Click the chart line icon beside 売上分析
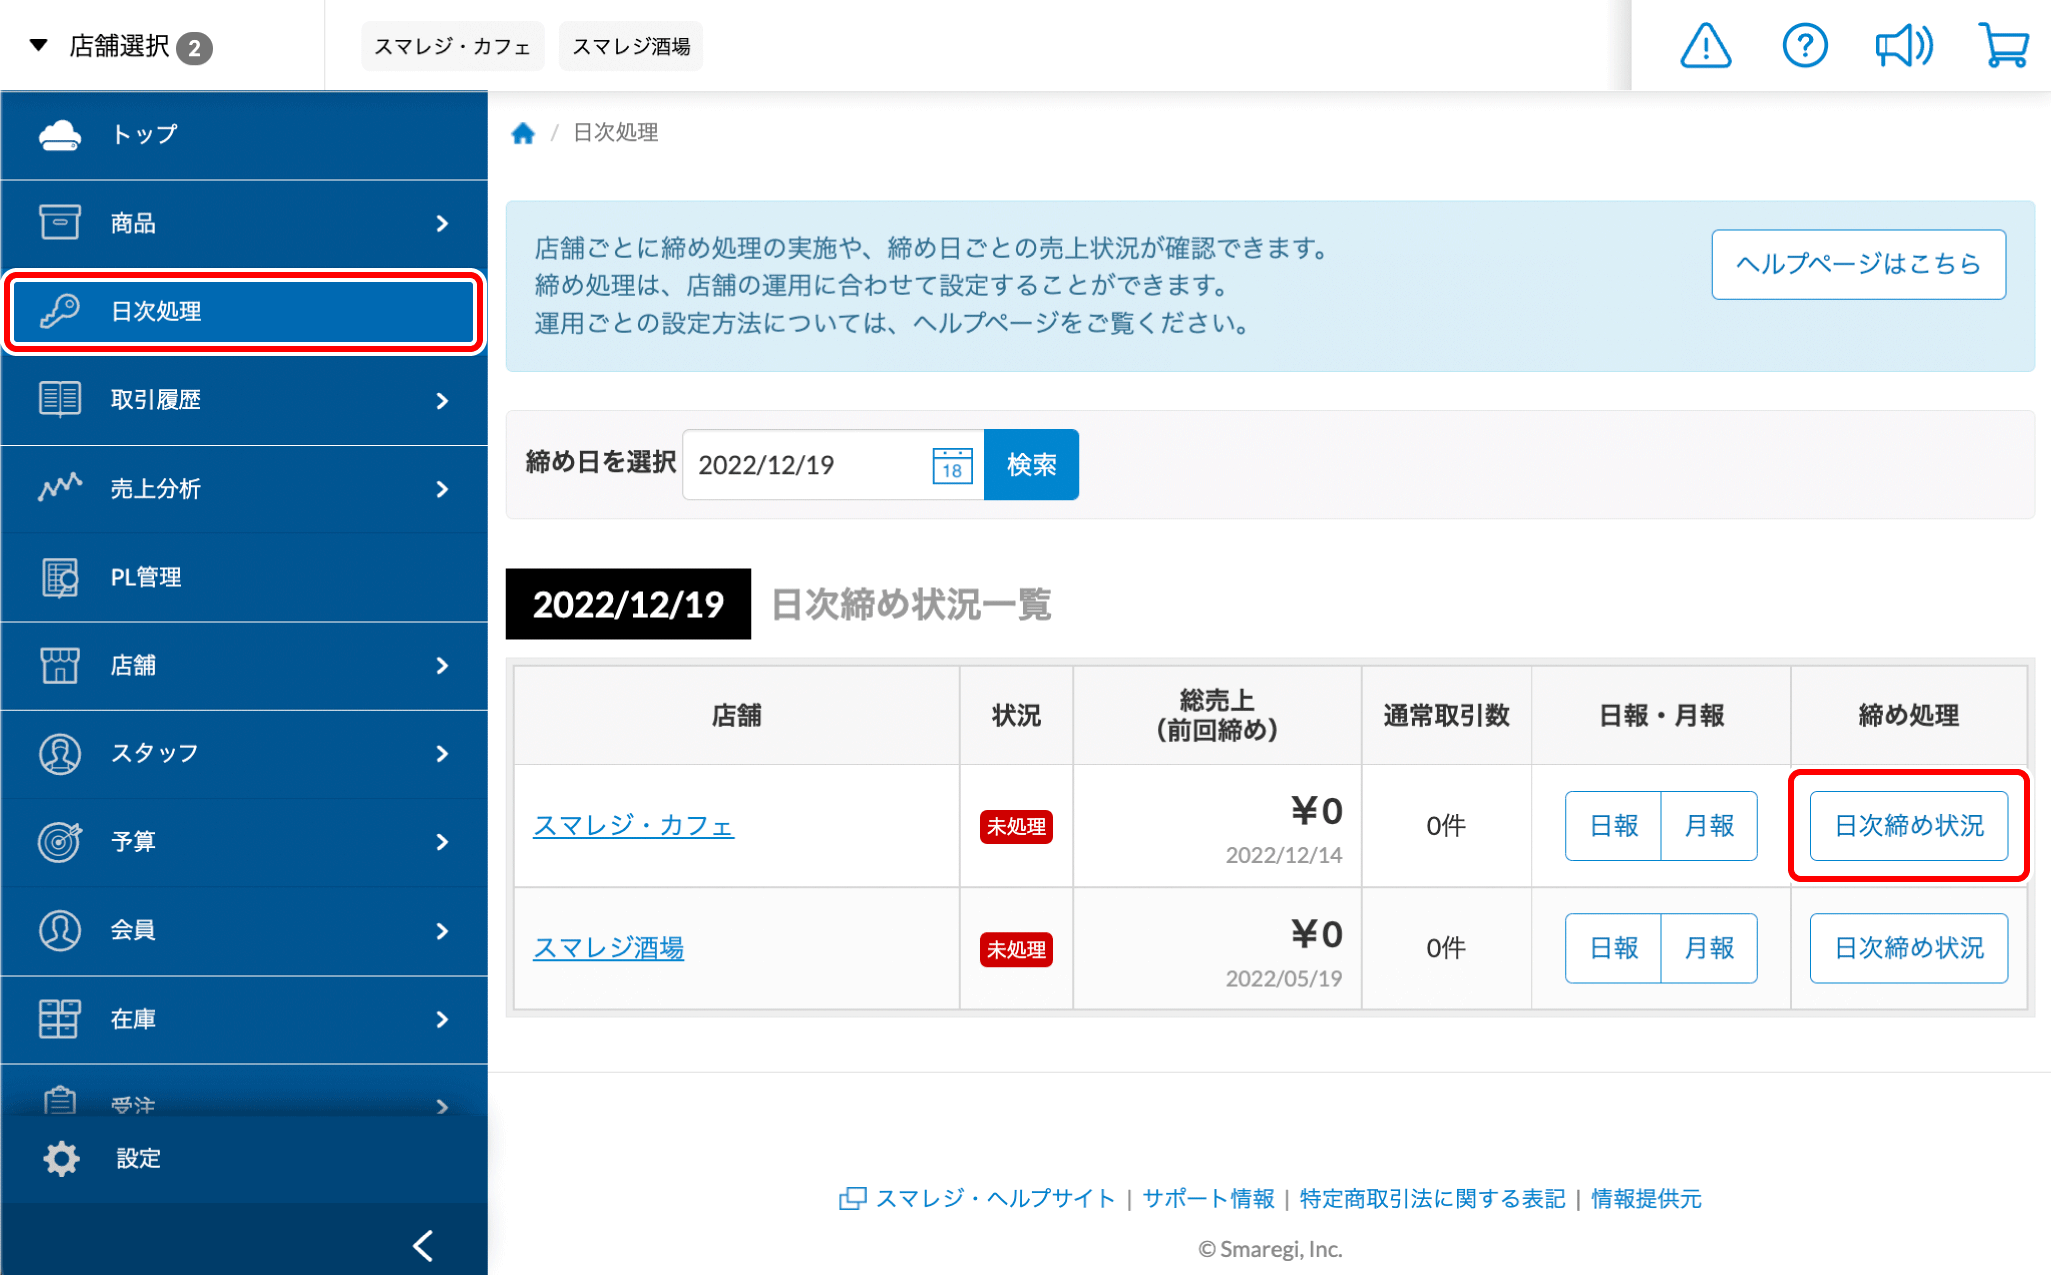The height and width of the screenshot is (1275, 2051). click(59, 488)
